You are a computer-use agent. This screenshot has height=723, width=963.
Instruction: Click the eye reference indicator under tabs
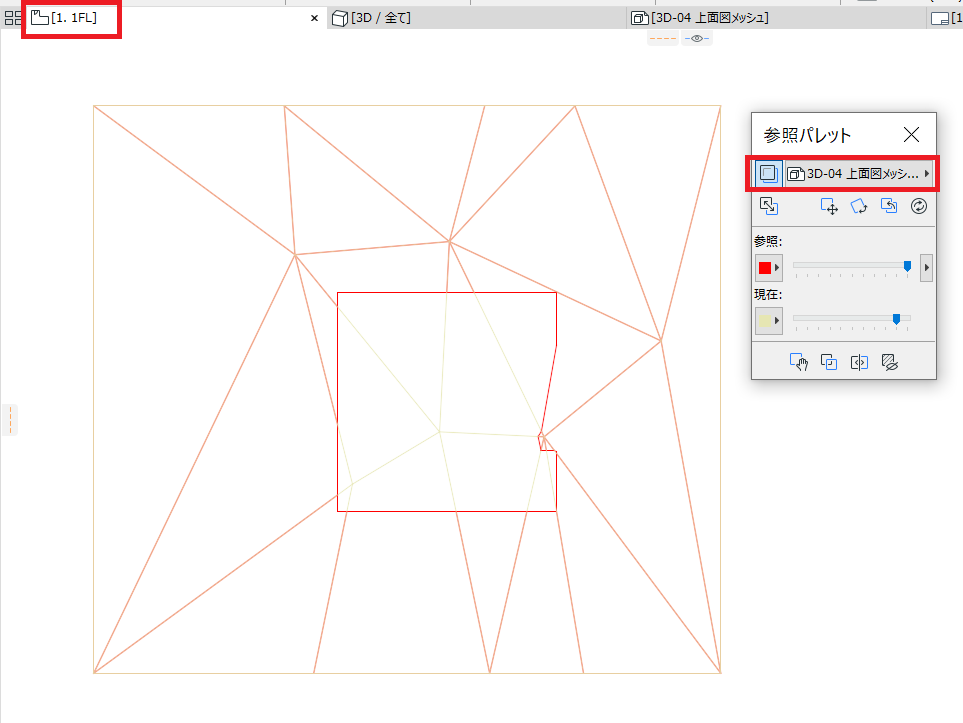point(696,39)
